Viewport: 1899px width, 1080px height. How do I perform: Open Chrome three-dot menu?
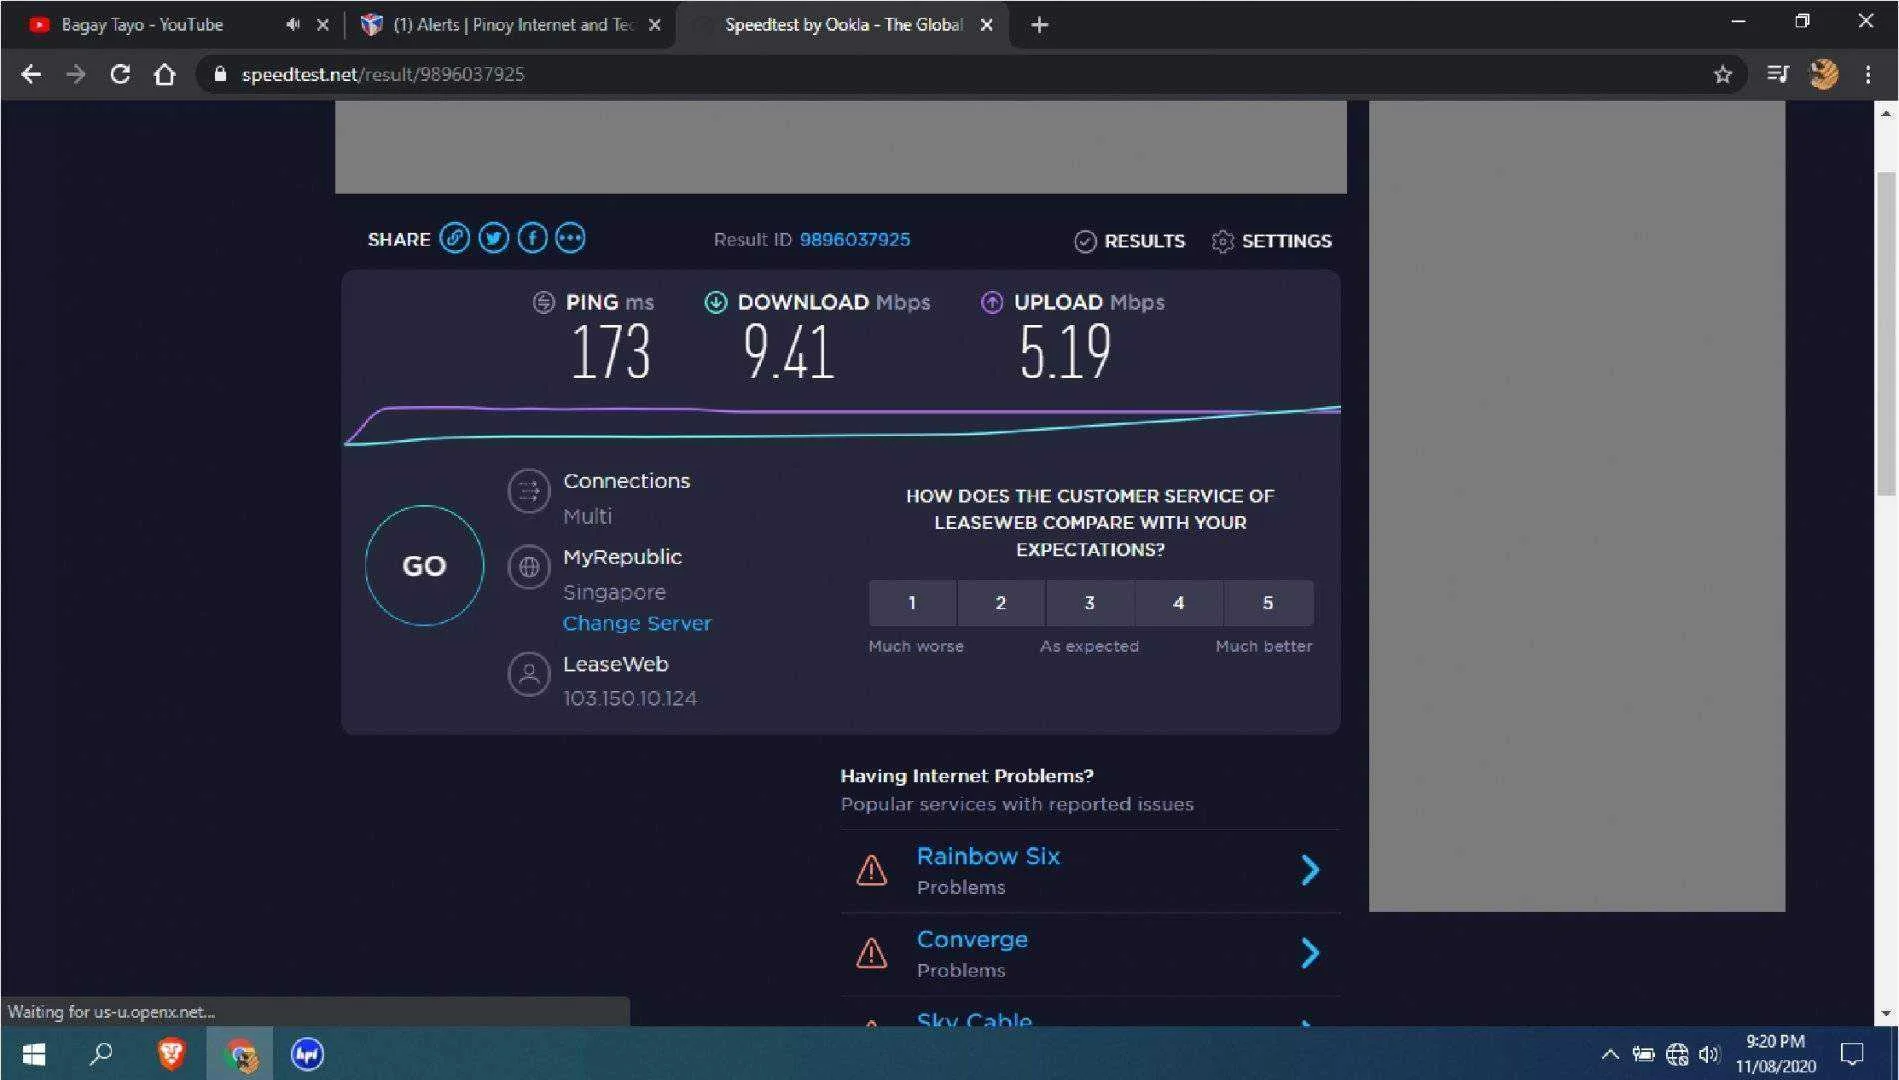click(x=1868, y=74)
